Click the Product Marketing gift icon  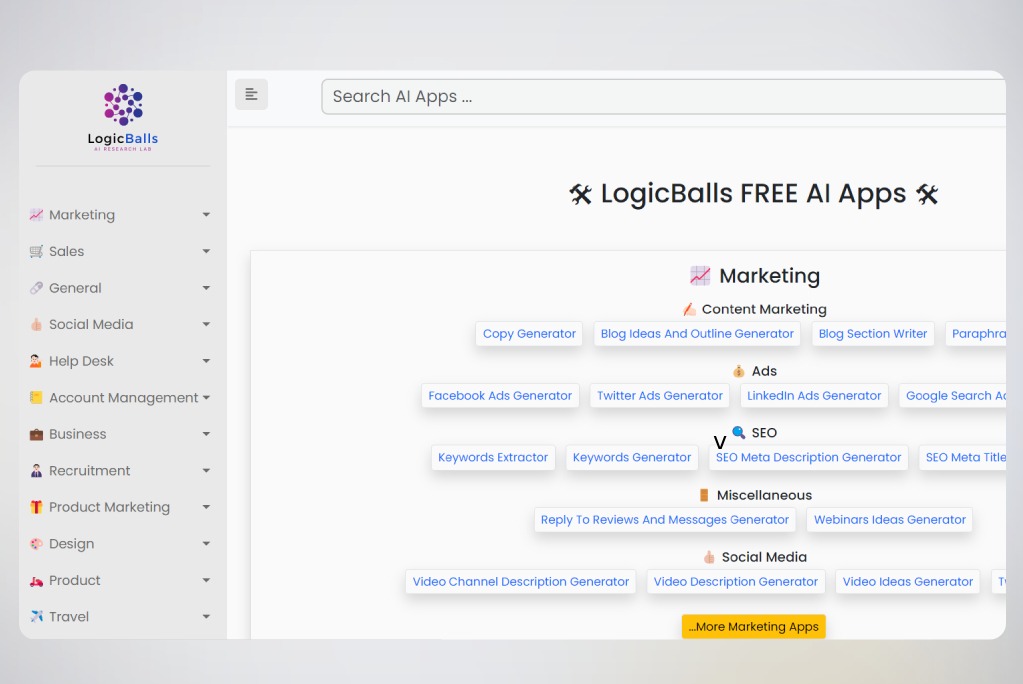click(37, 507)
